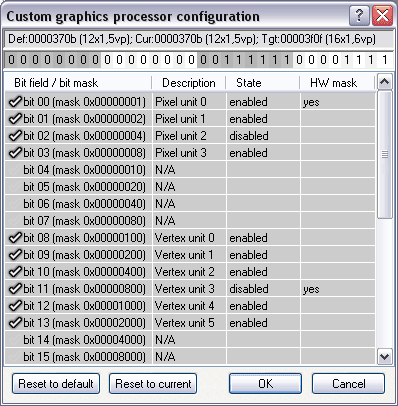
Task: Click the help question mark icon
Action: [x=359, y=15]
